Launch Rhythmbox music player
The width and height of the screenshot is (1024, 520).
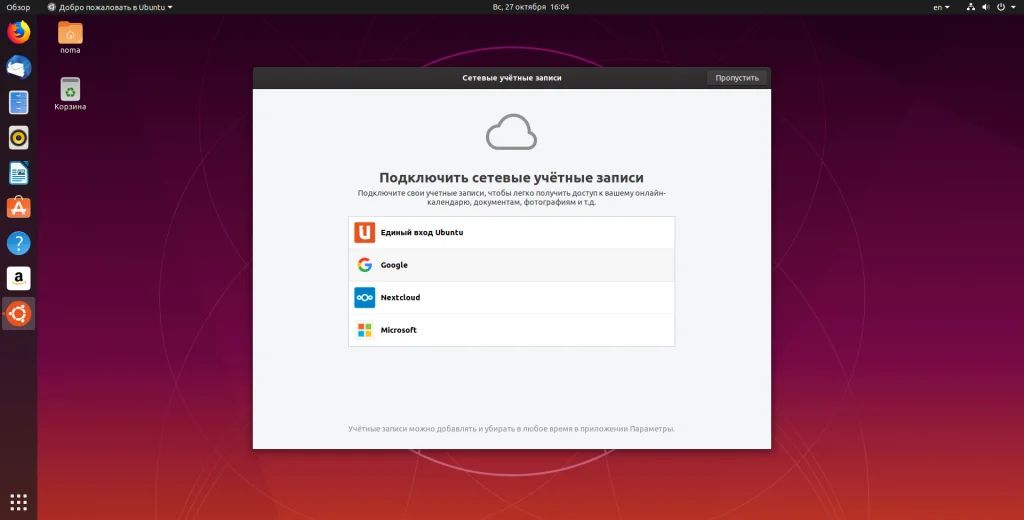pos(18,138)
